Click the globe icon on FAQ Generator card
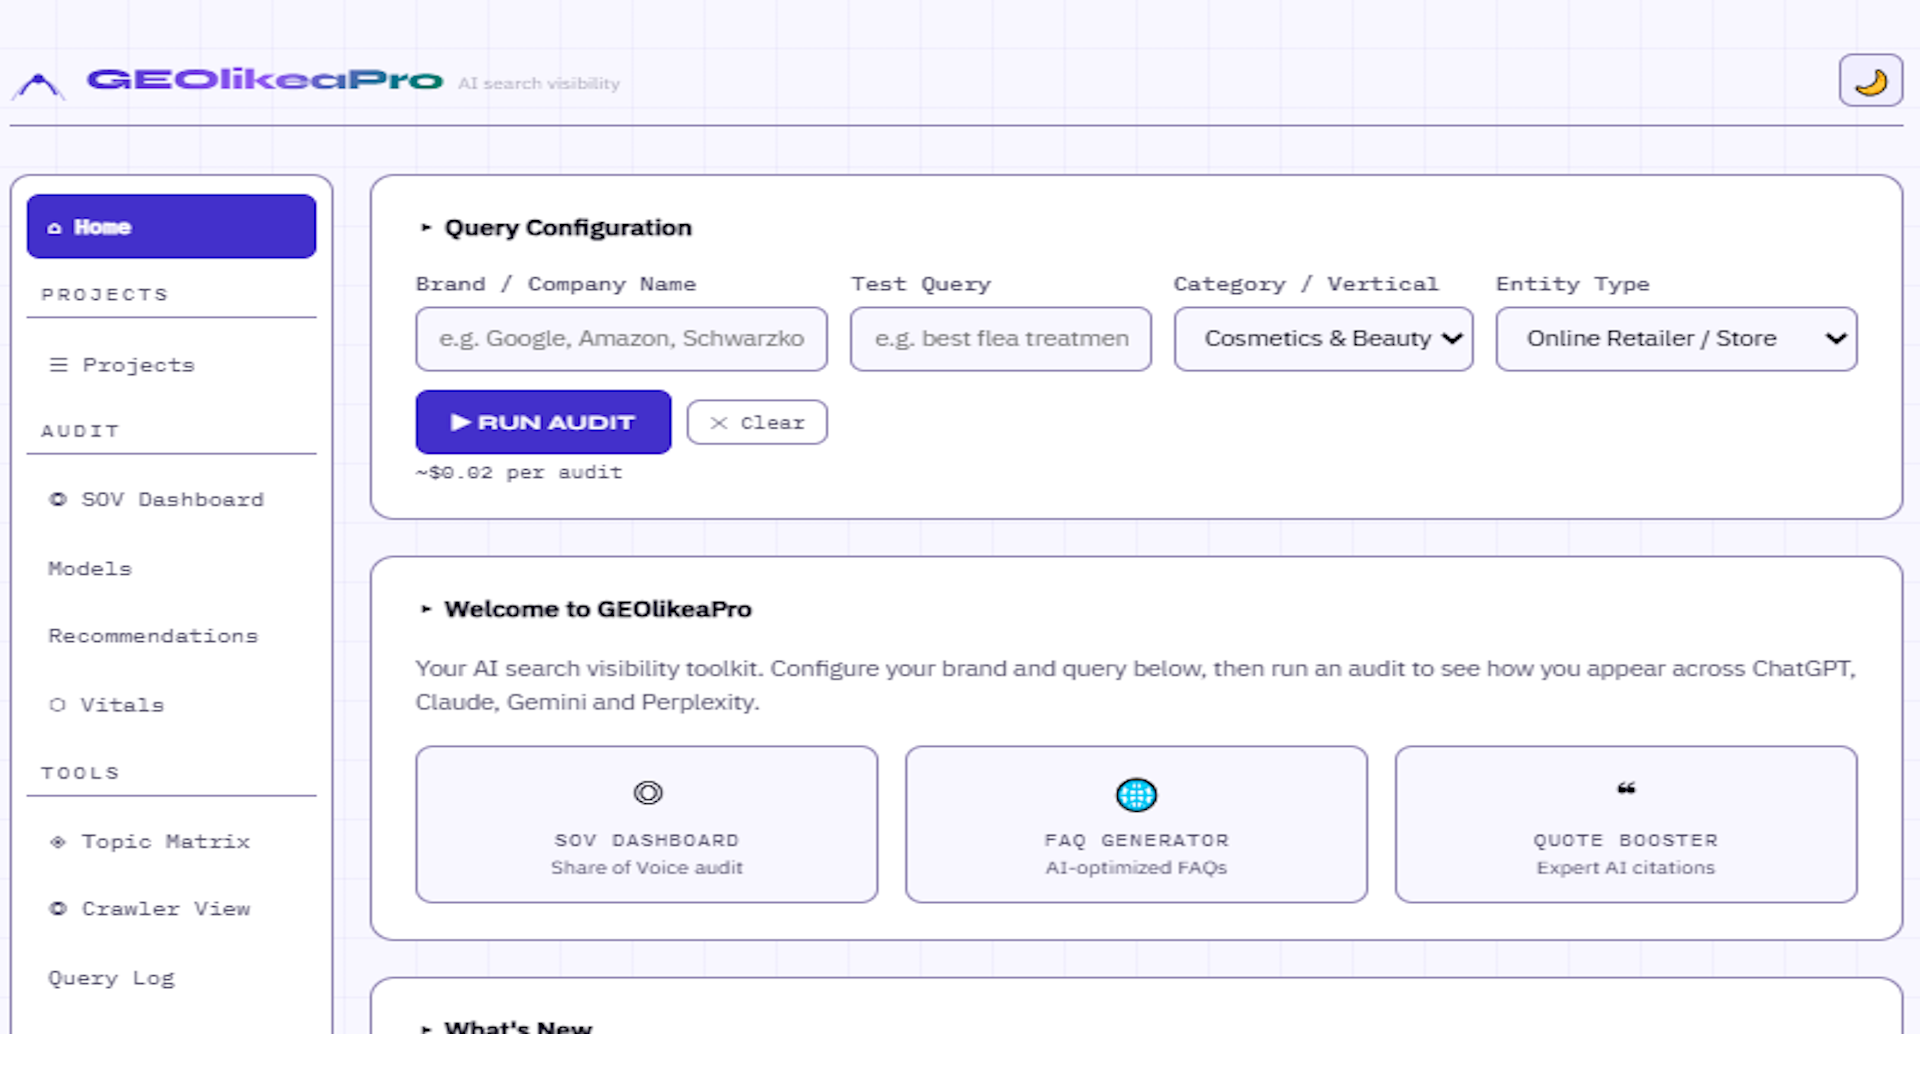Image resolution: width=1920 pixels, height=1080 pixels. pyautogui.click(x=1136, y=795)
